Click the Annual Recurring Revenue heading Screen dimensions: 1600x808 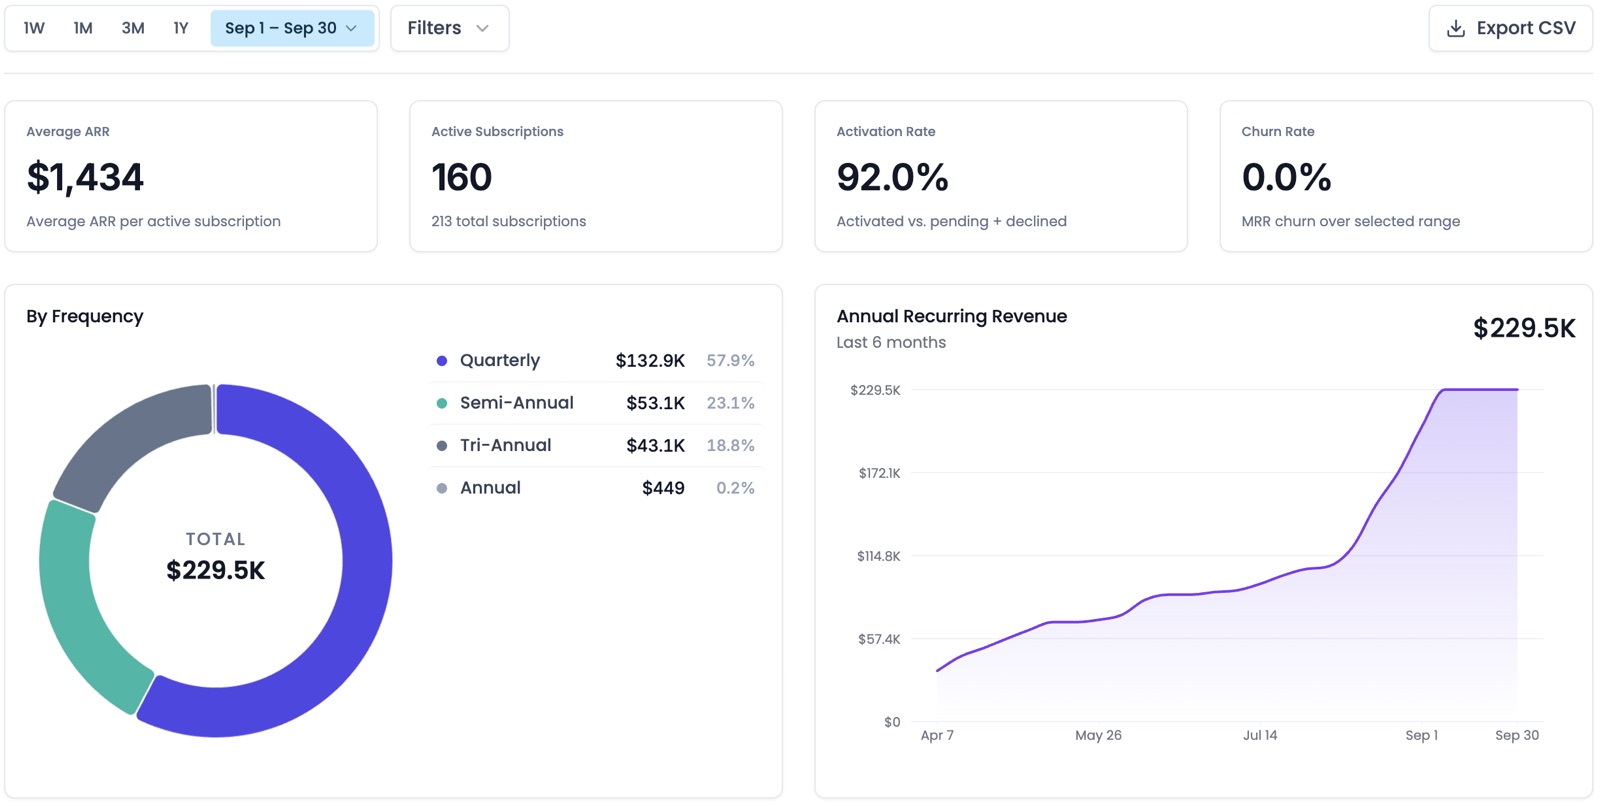tap(952, 316)
